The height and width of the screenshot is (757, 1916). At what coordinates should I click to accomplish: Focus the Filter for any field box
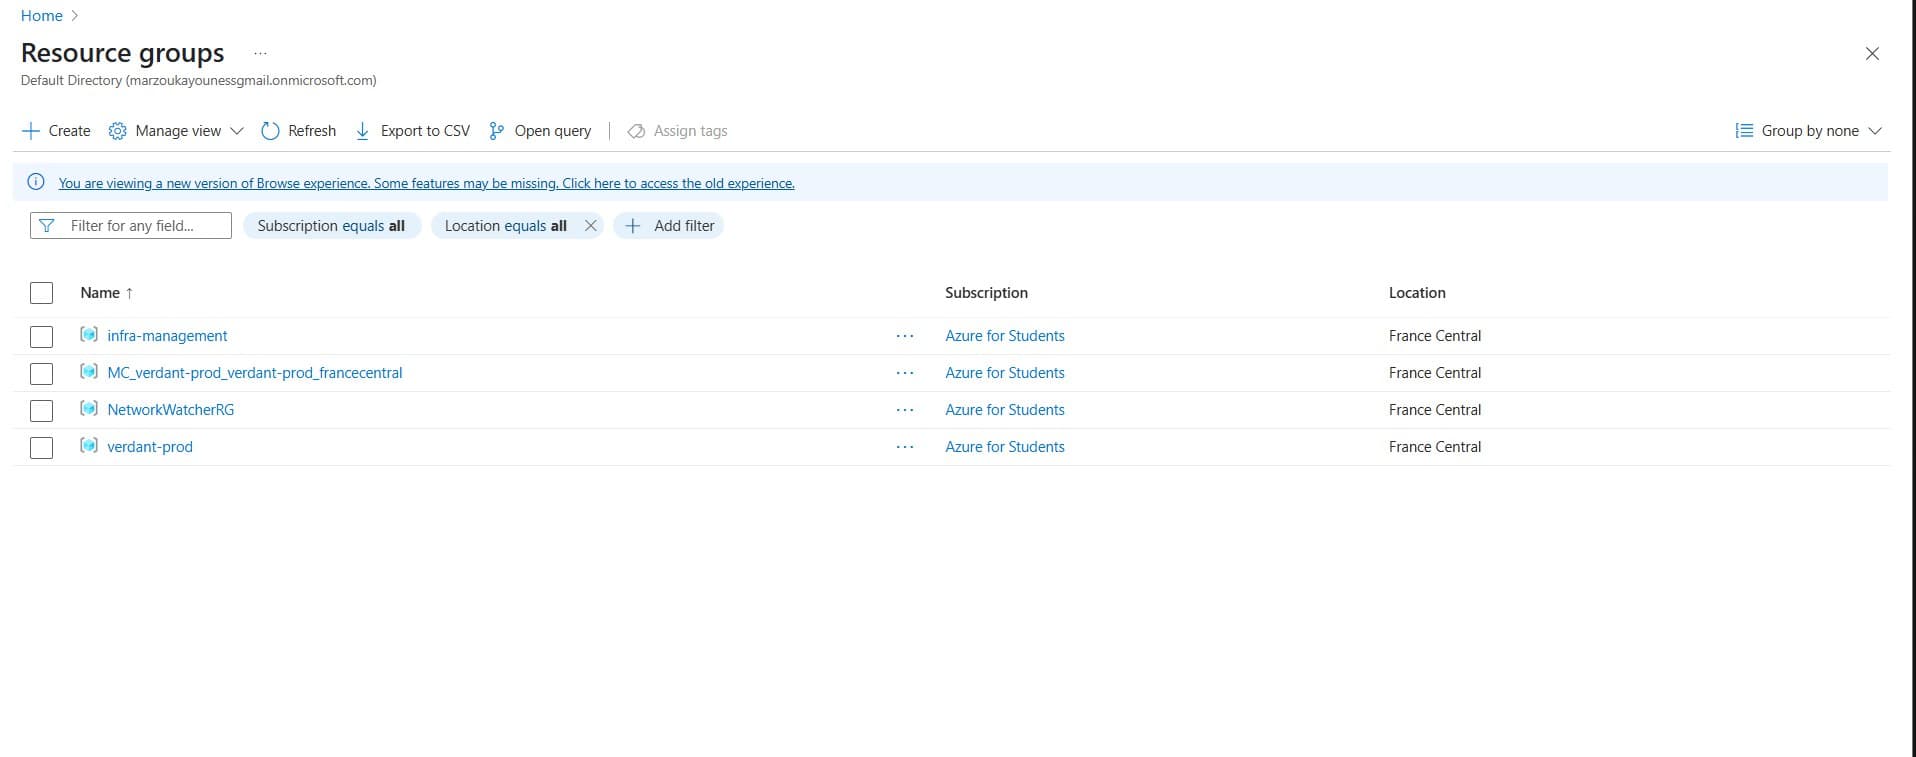click(x=140, y=226)
